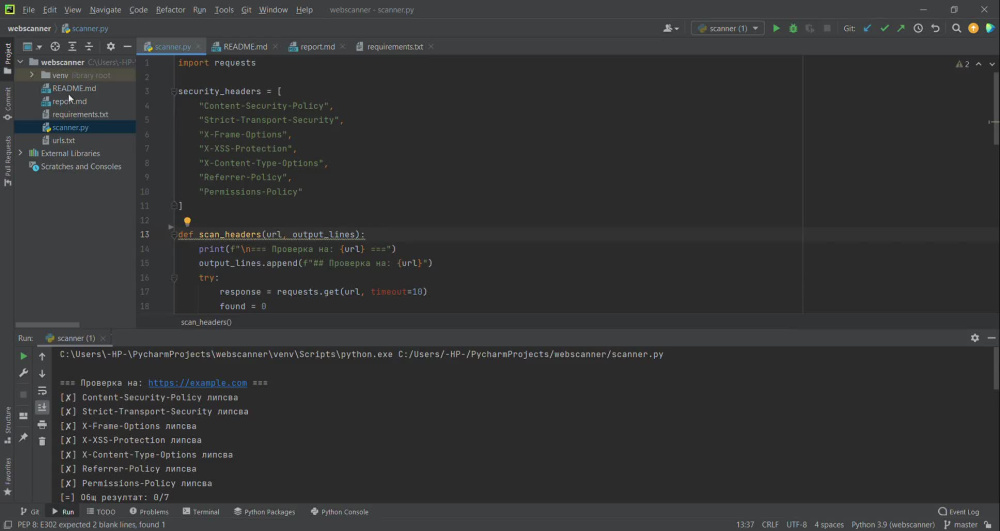Push commits using the green arrow icon

click(901, 28)
